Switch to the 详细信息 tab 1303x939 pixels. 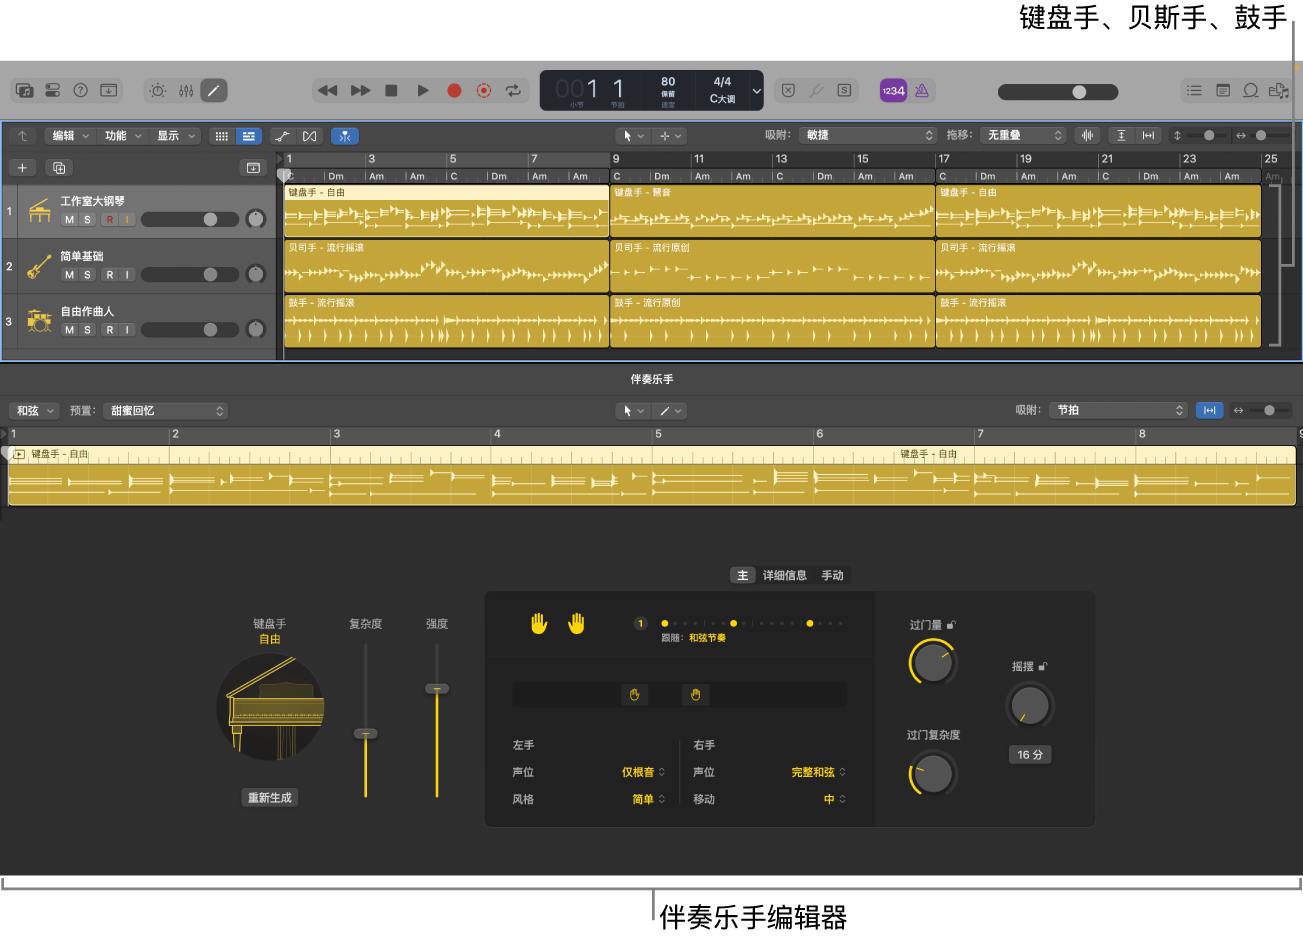coord(785,575)
